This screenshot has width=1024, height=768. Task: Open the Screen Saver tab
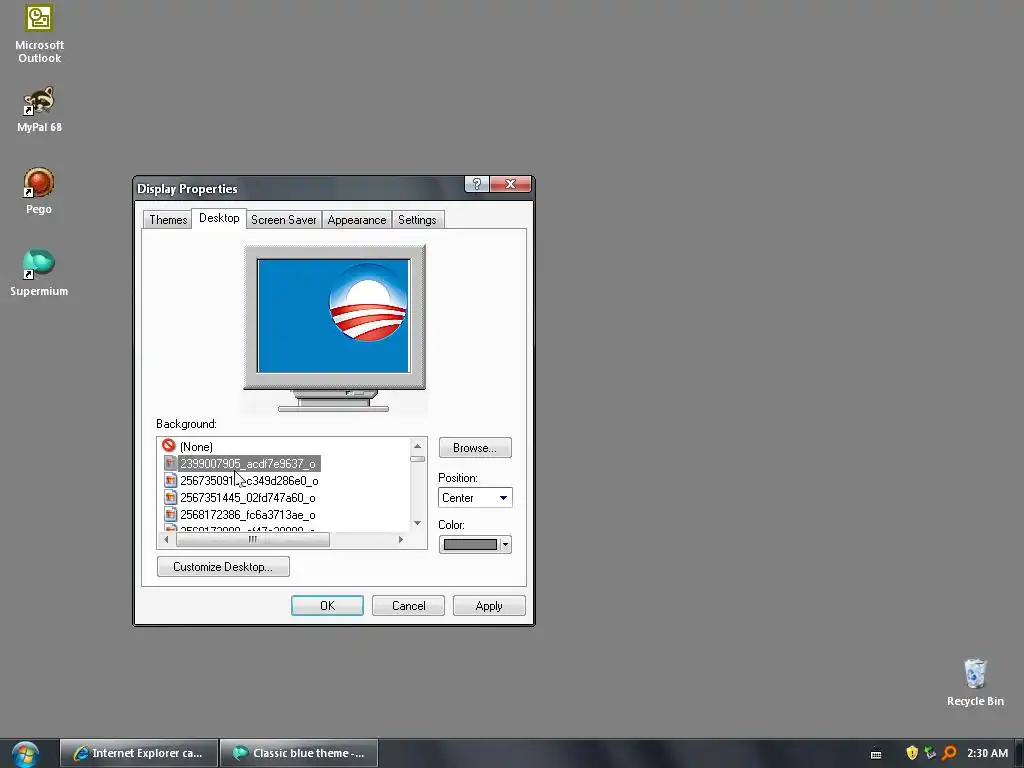pos(283,219)
